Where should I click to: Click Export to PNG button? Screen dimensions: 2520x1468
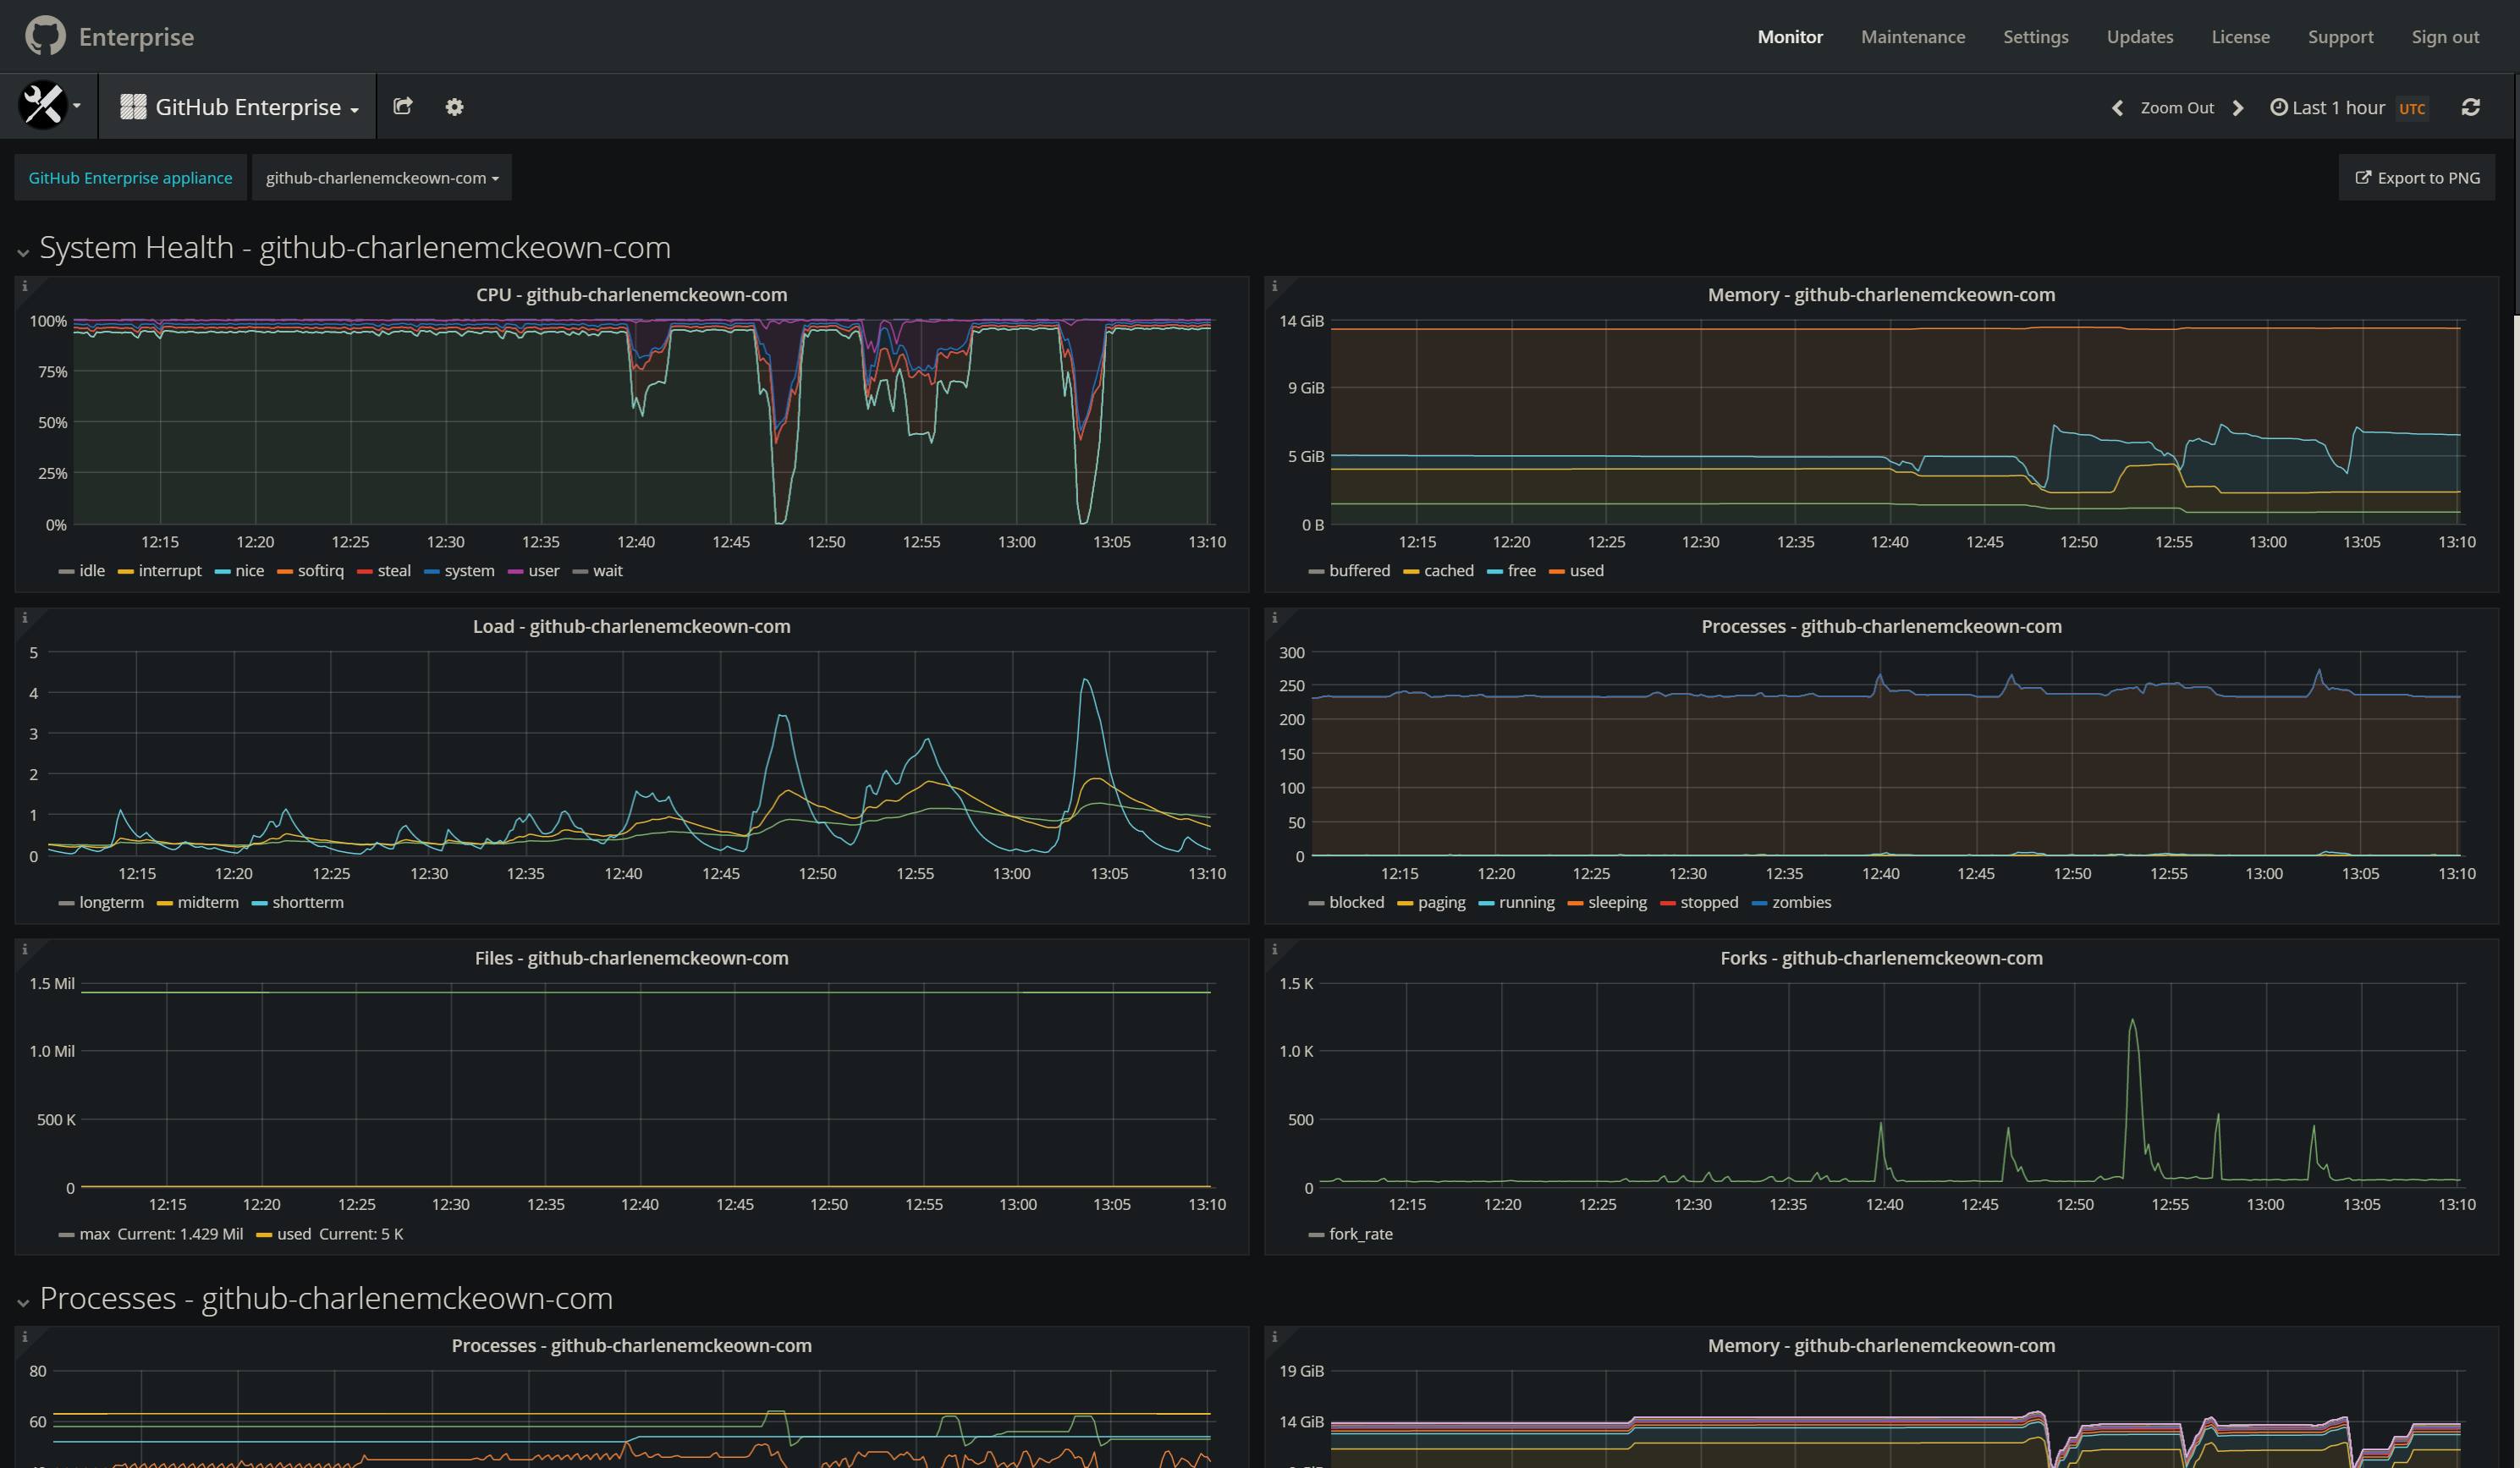(2417, 178)
